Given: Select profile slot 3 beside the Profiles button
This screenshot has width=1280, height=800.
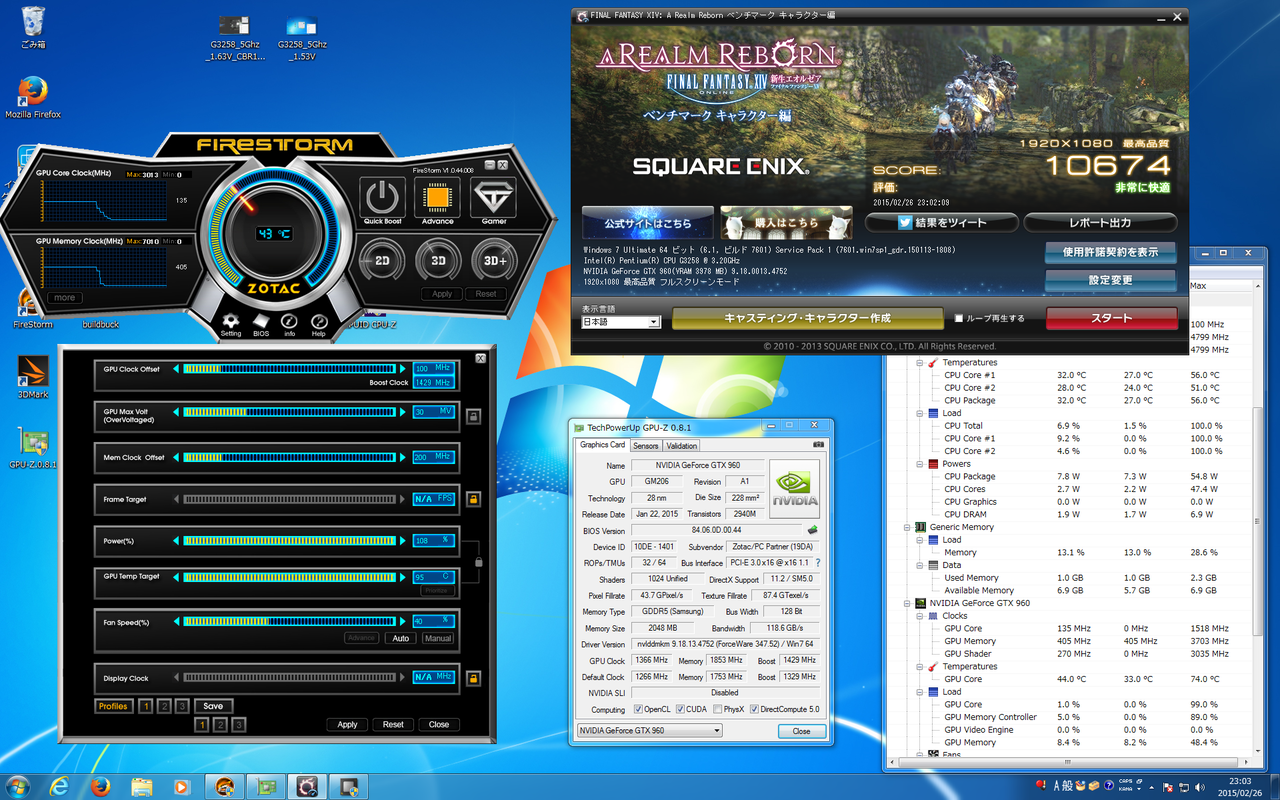Looking at the screenshot, I should pyautogui.click(x=182, y=706).
